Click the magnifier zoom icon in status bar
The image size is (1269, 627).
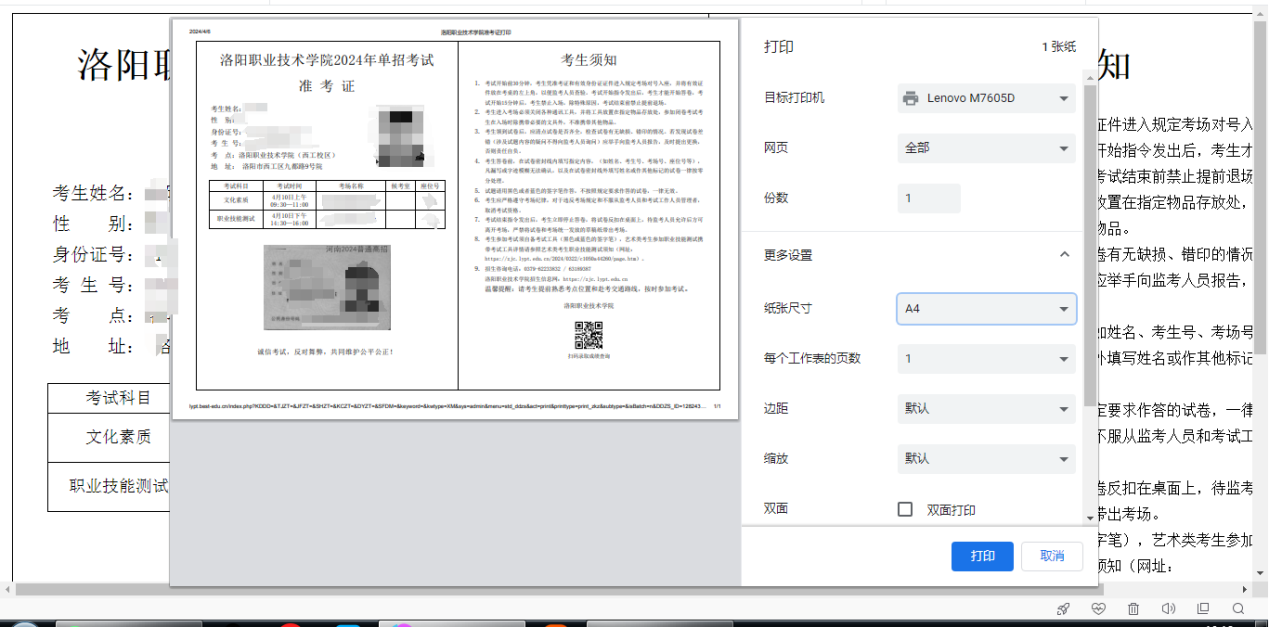pos(1238,609)
